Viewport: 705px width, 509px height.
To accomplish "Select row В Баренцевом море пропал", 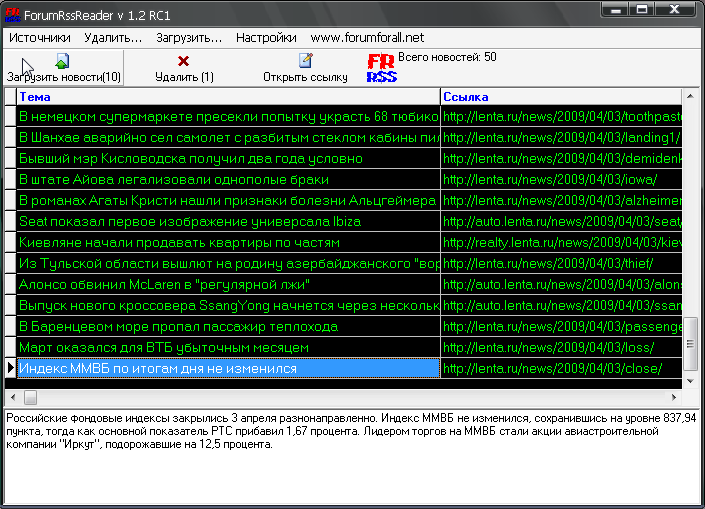I will pos(228,327).
